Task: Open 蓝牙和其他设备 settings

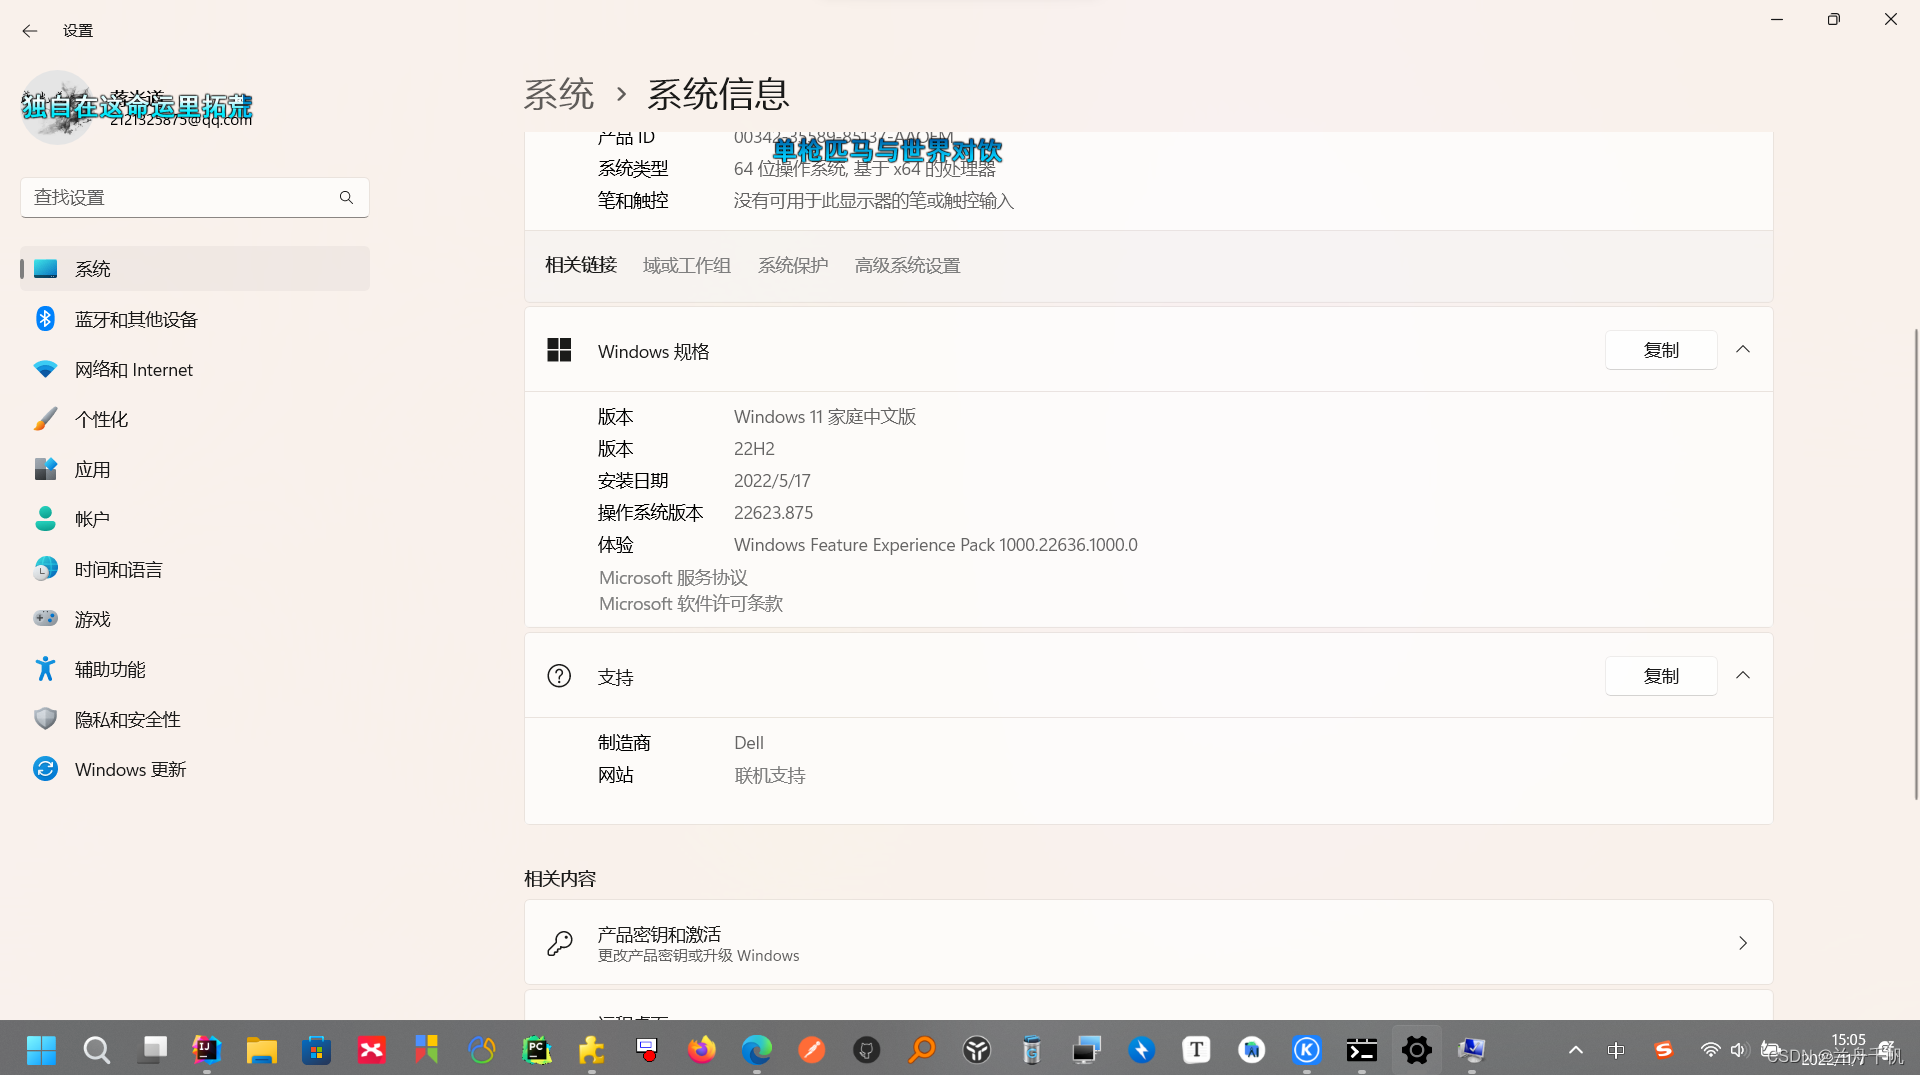Action: (195, 319)
